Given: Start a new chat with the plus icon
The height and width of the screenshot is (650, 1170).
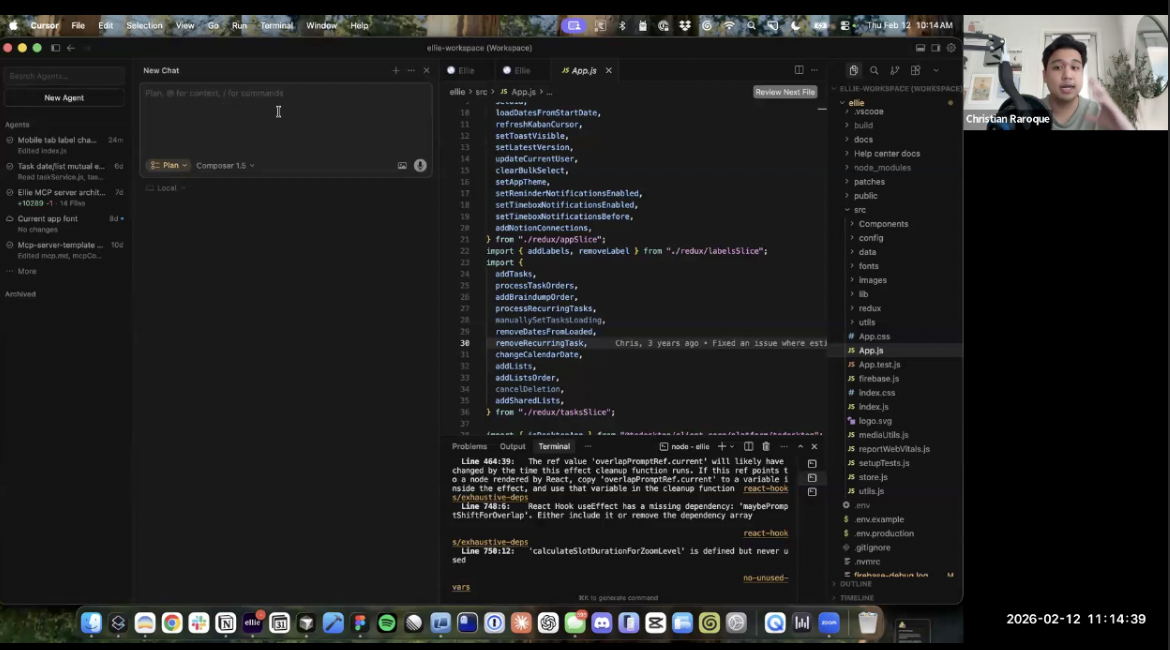Looking at the screenshot, I should pos(396,71).
